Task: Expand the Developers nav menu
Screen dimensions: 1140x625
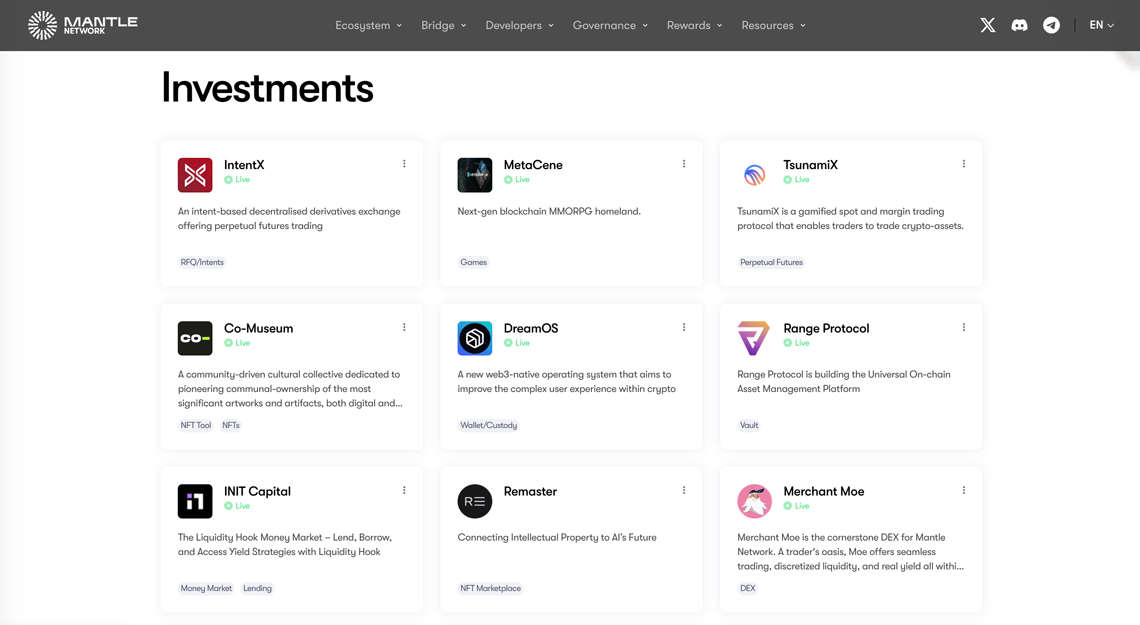Action: (520, 25)
